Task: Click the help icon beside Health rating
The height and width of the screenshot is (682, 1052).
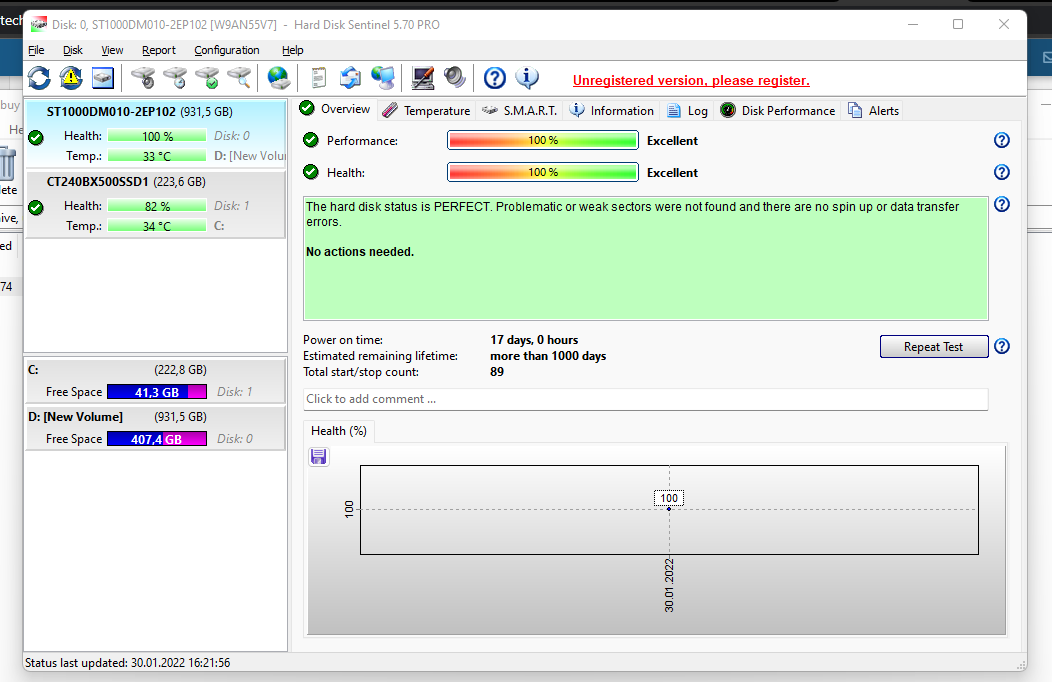Action: click(x=1002, y=172)
